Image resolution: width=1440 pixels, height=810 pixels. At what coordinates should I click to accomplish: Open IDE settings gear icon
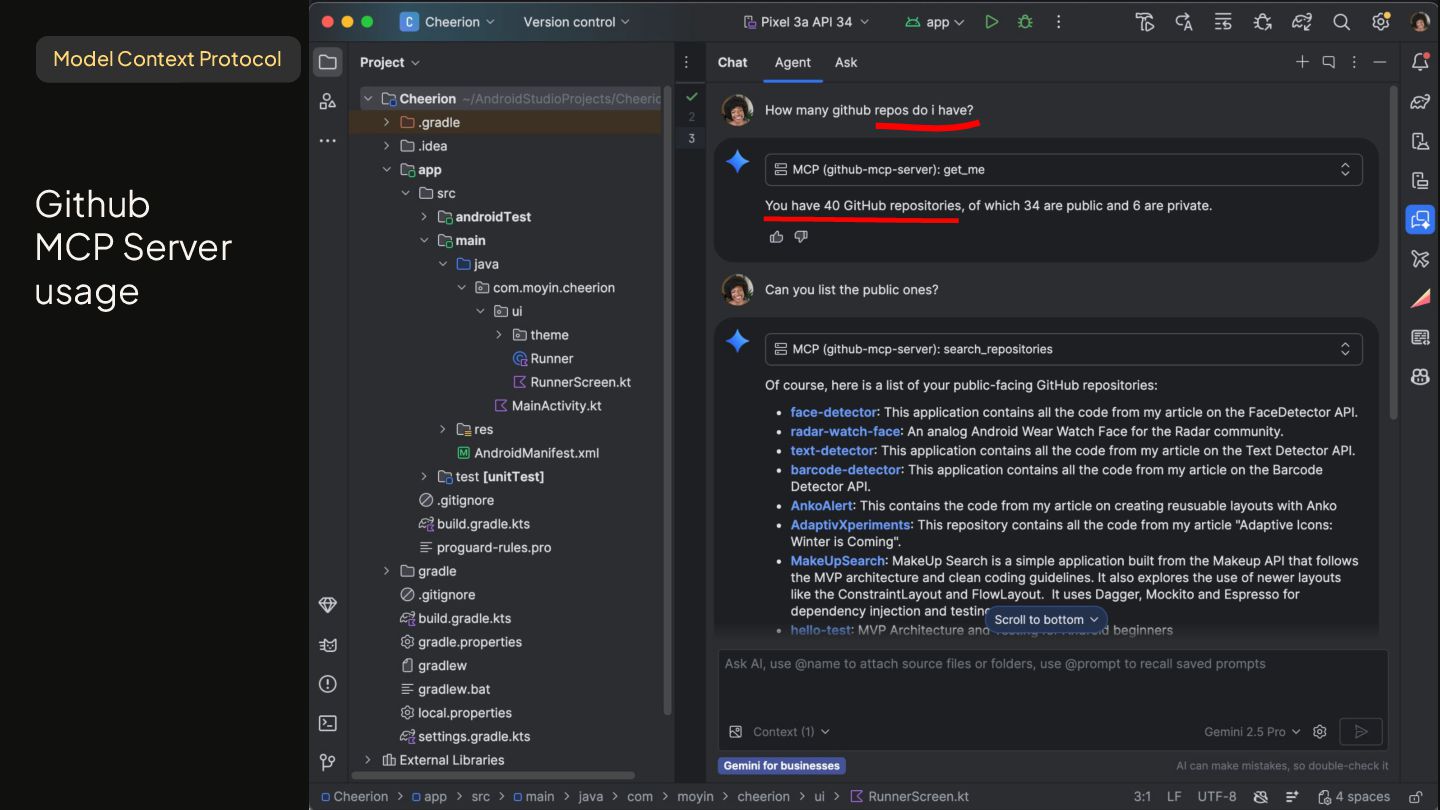click(x=1380, y=22)
